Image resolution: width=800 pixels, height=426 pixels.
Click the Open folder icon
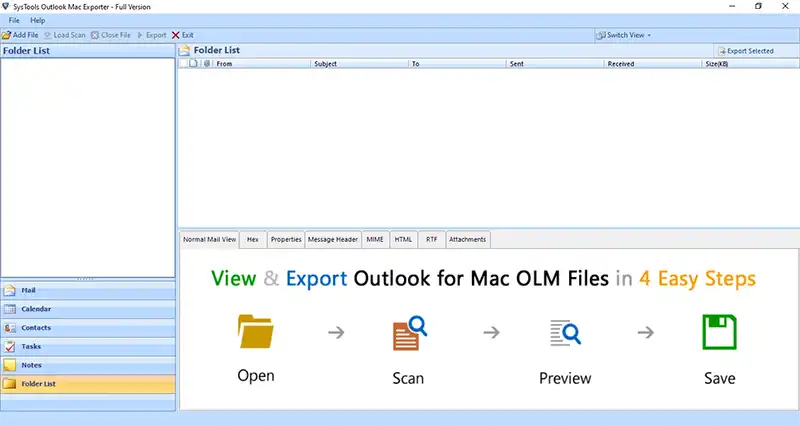click(256, 332)
